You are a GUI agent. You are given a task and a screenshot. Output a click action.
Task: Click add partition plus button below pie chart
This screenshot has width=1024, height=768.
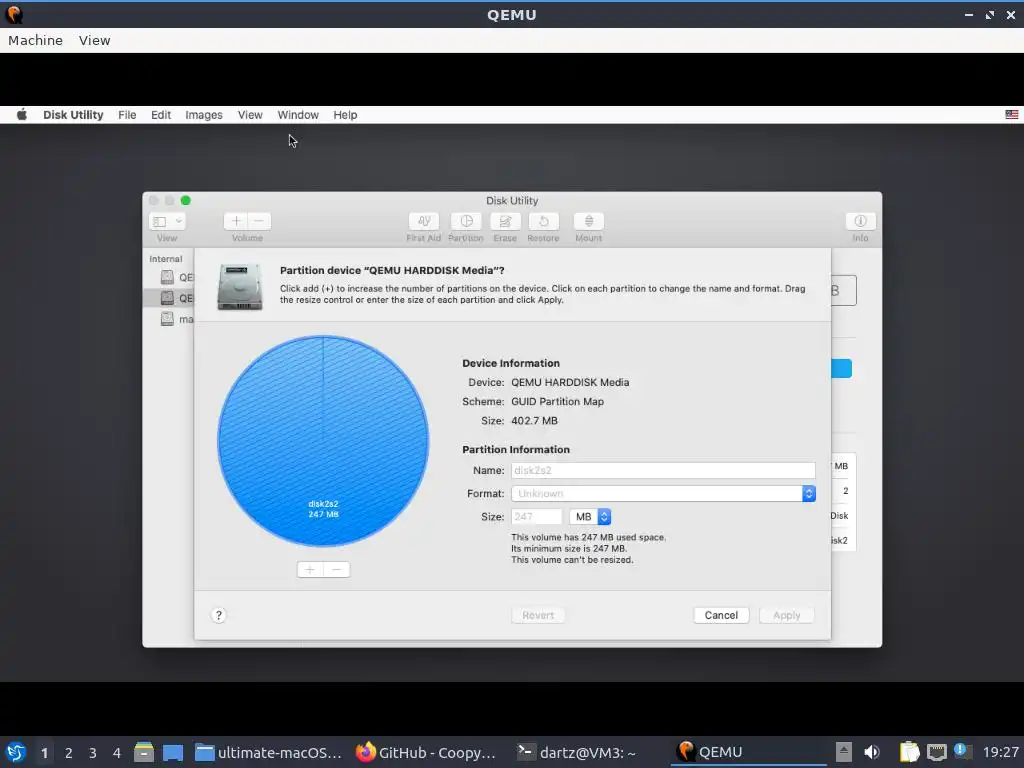click(x=310, y=569)
